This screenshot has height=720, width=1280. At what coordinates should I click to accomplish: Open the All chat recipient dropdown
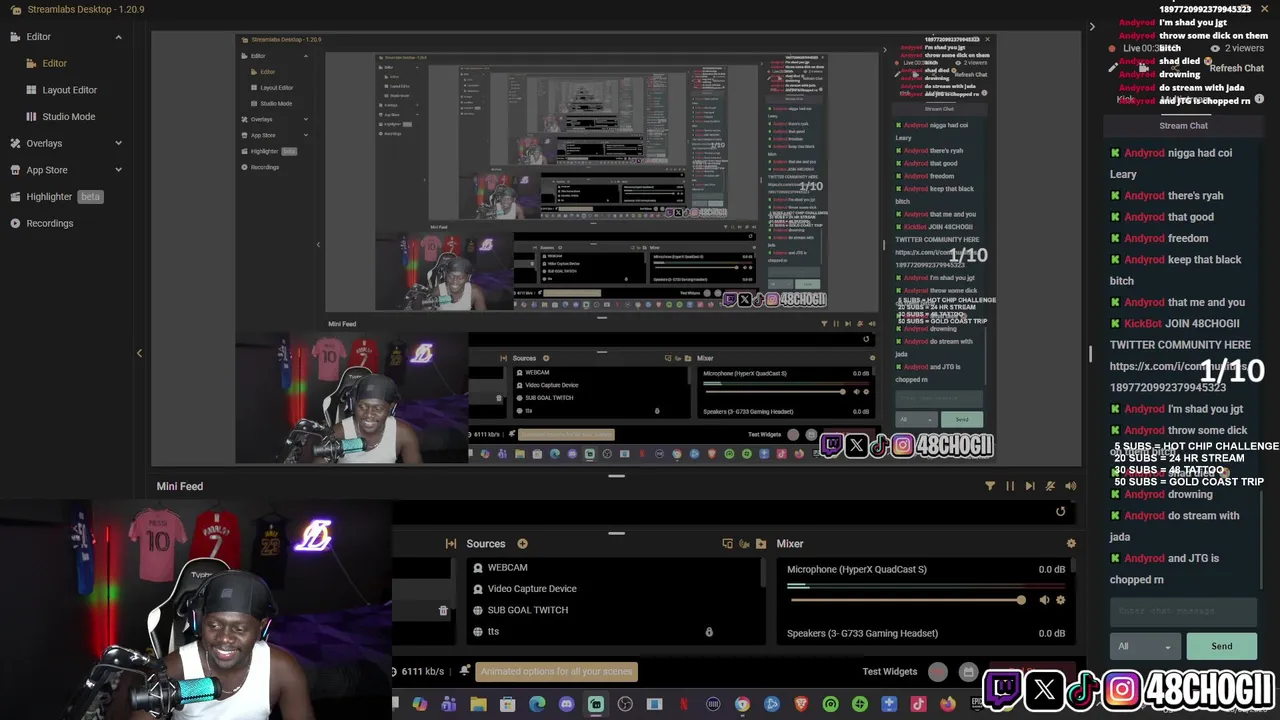[1144, 647]
